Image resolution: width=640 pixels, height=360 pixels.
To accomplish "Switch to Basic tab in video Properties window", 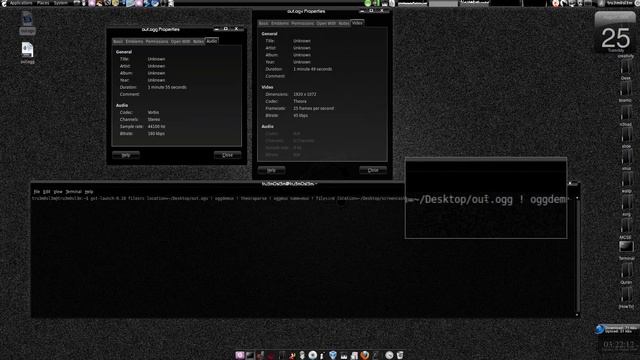I will coord(264,24).
